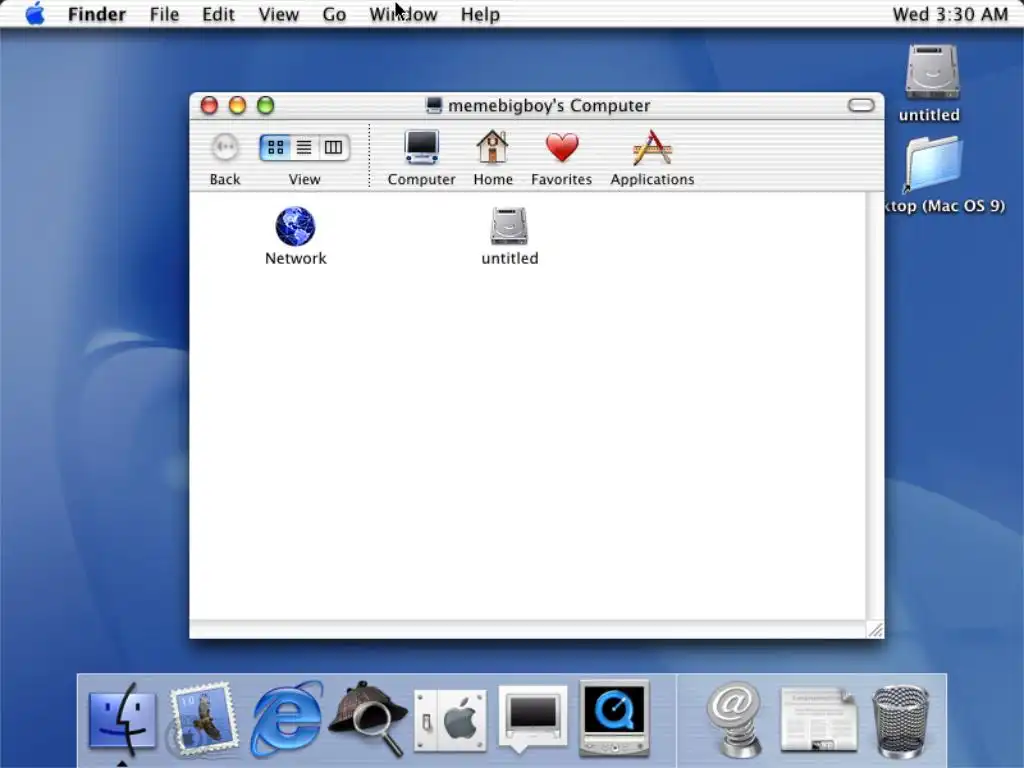The height and width of the screenshot is (768, 1024).
Task: Open Finder from the Dock
Action: pos(122,719)
